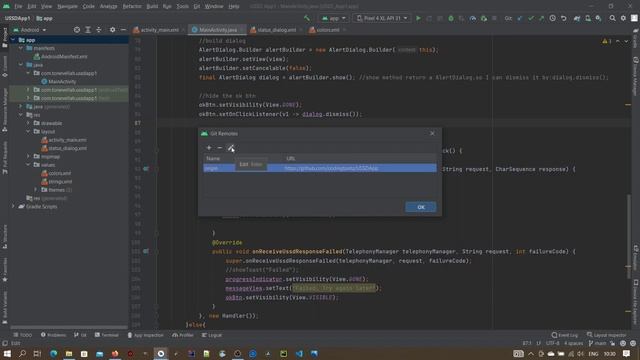Open IDE settings gear in toolbar
Viewport: 640px width, 360px height.
pos(623,18)
